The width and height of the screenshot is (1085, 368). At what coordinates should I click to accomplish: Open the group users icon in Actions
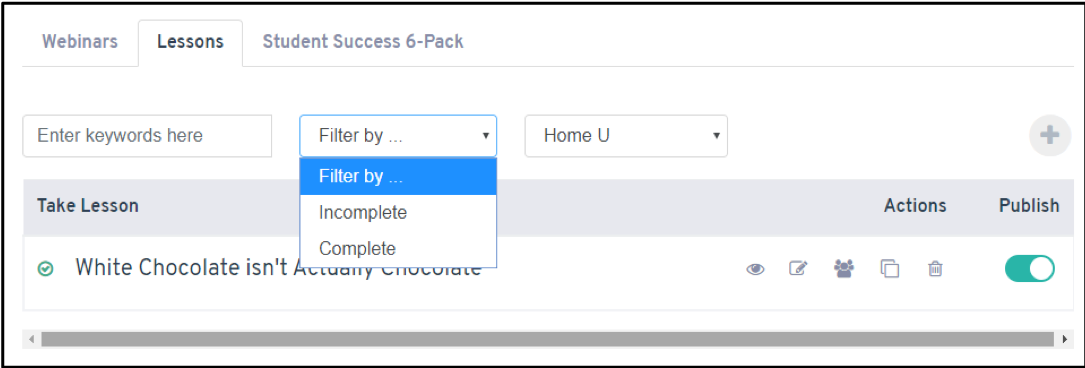844,268
